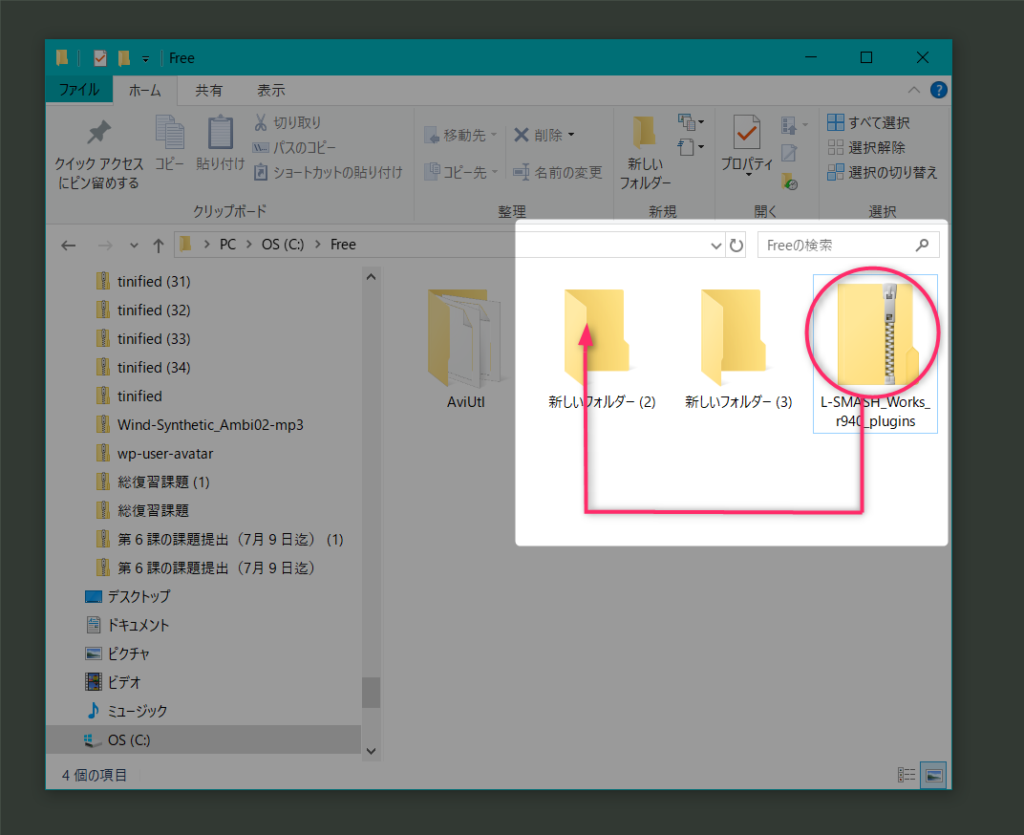Click Invert selection (選択の切り替え)

point(882,172)
